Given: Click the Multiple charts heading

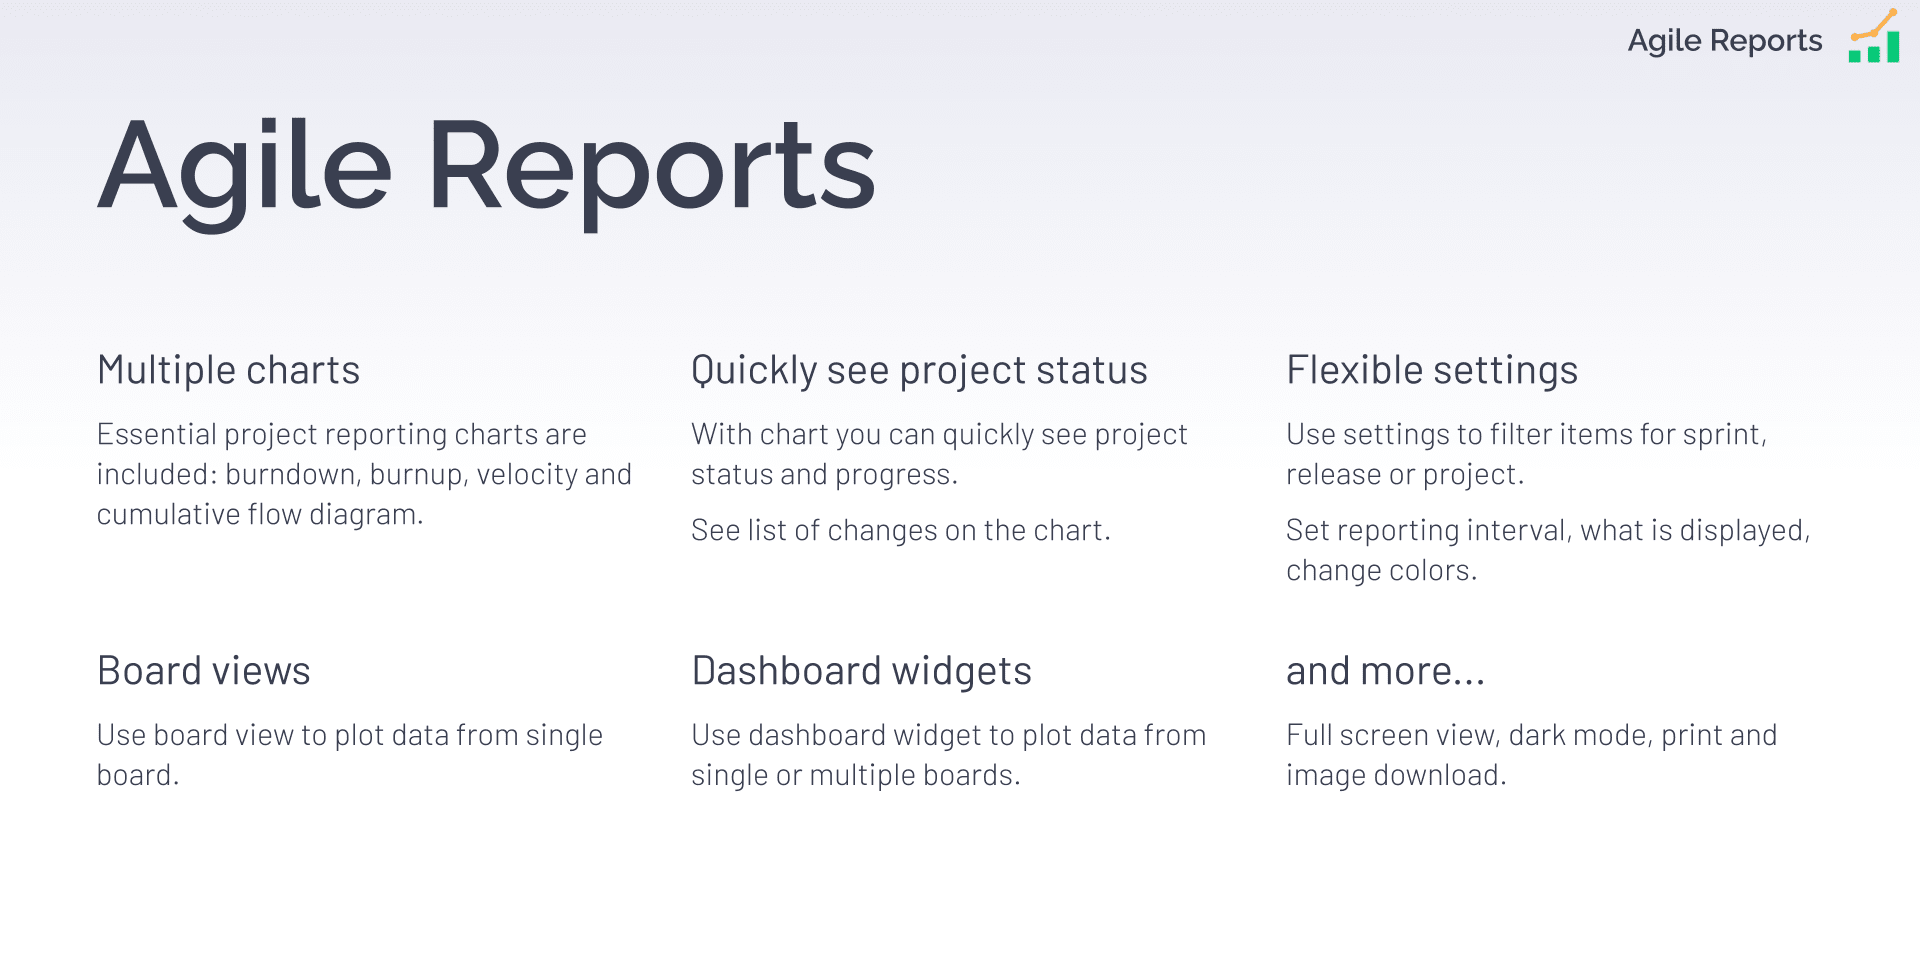Looking at the screenshot, I should pyautogui.click(x=228, y=370).
